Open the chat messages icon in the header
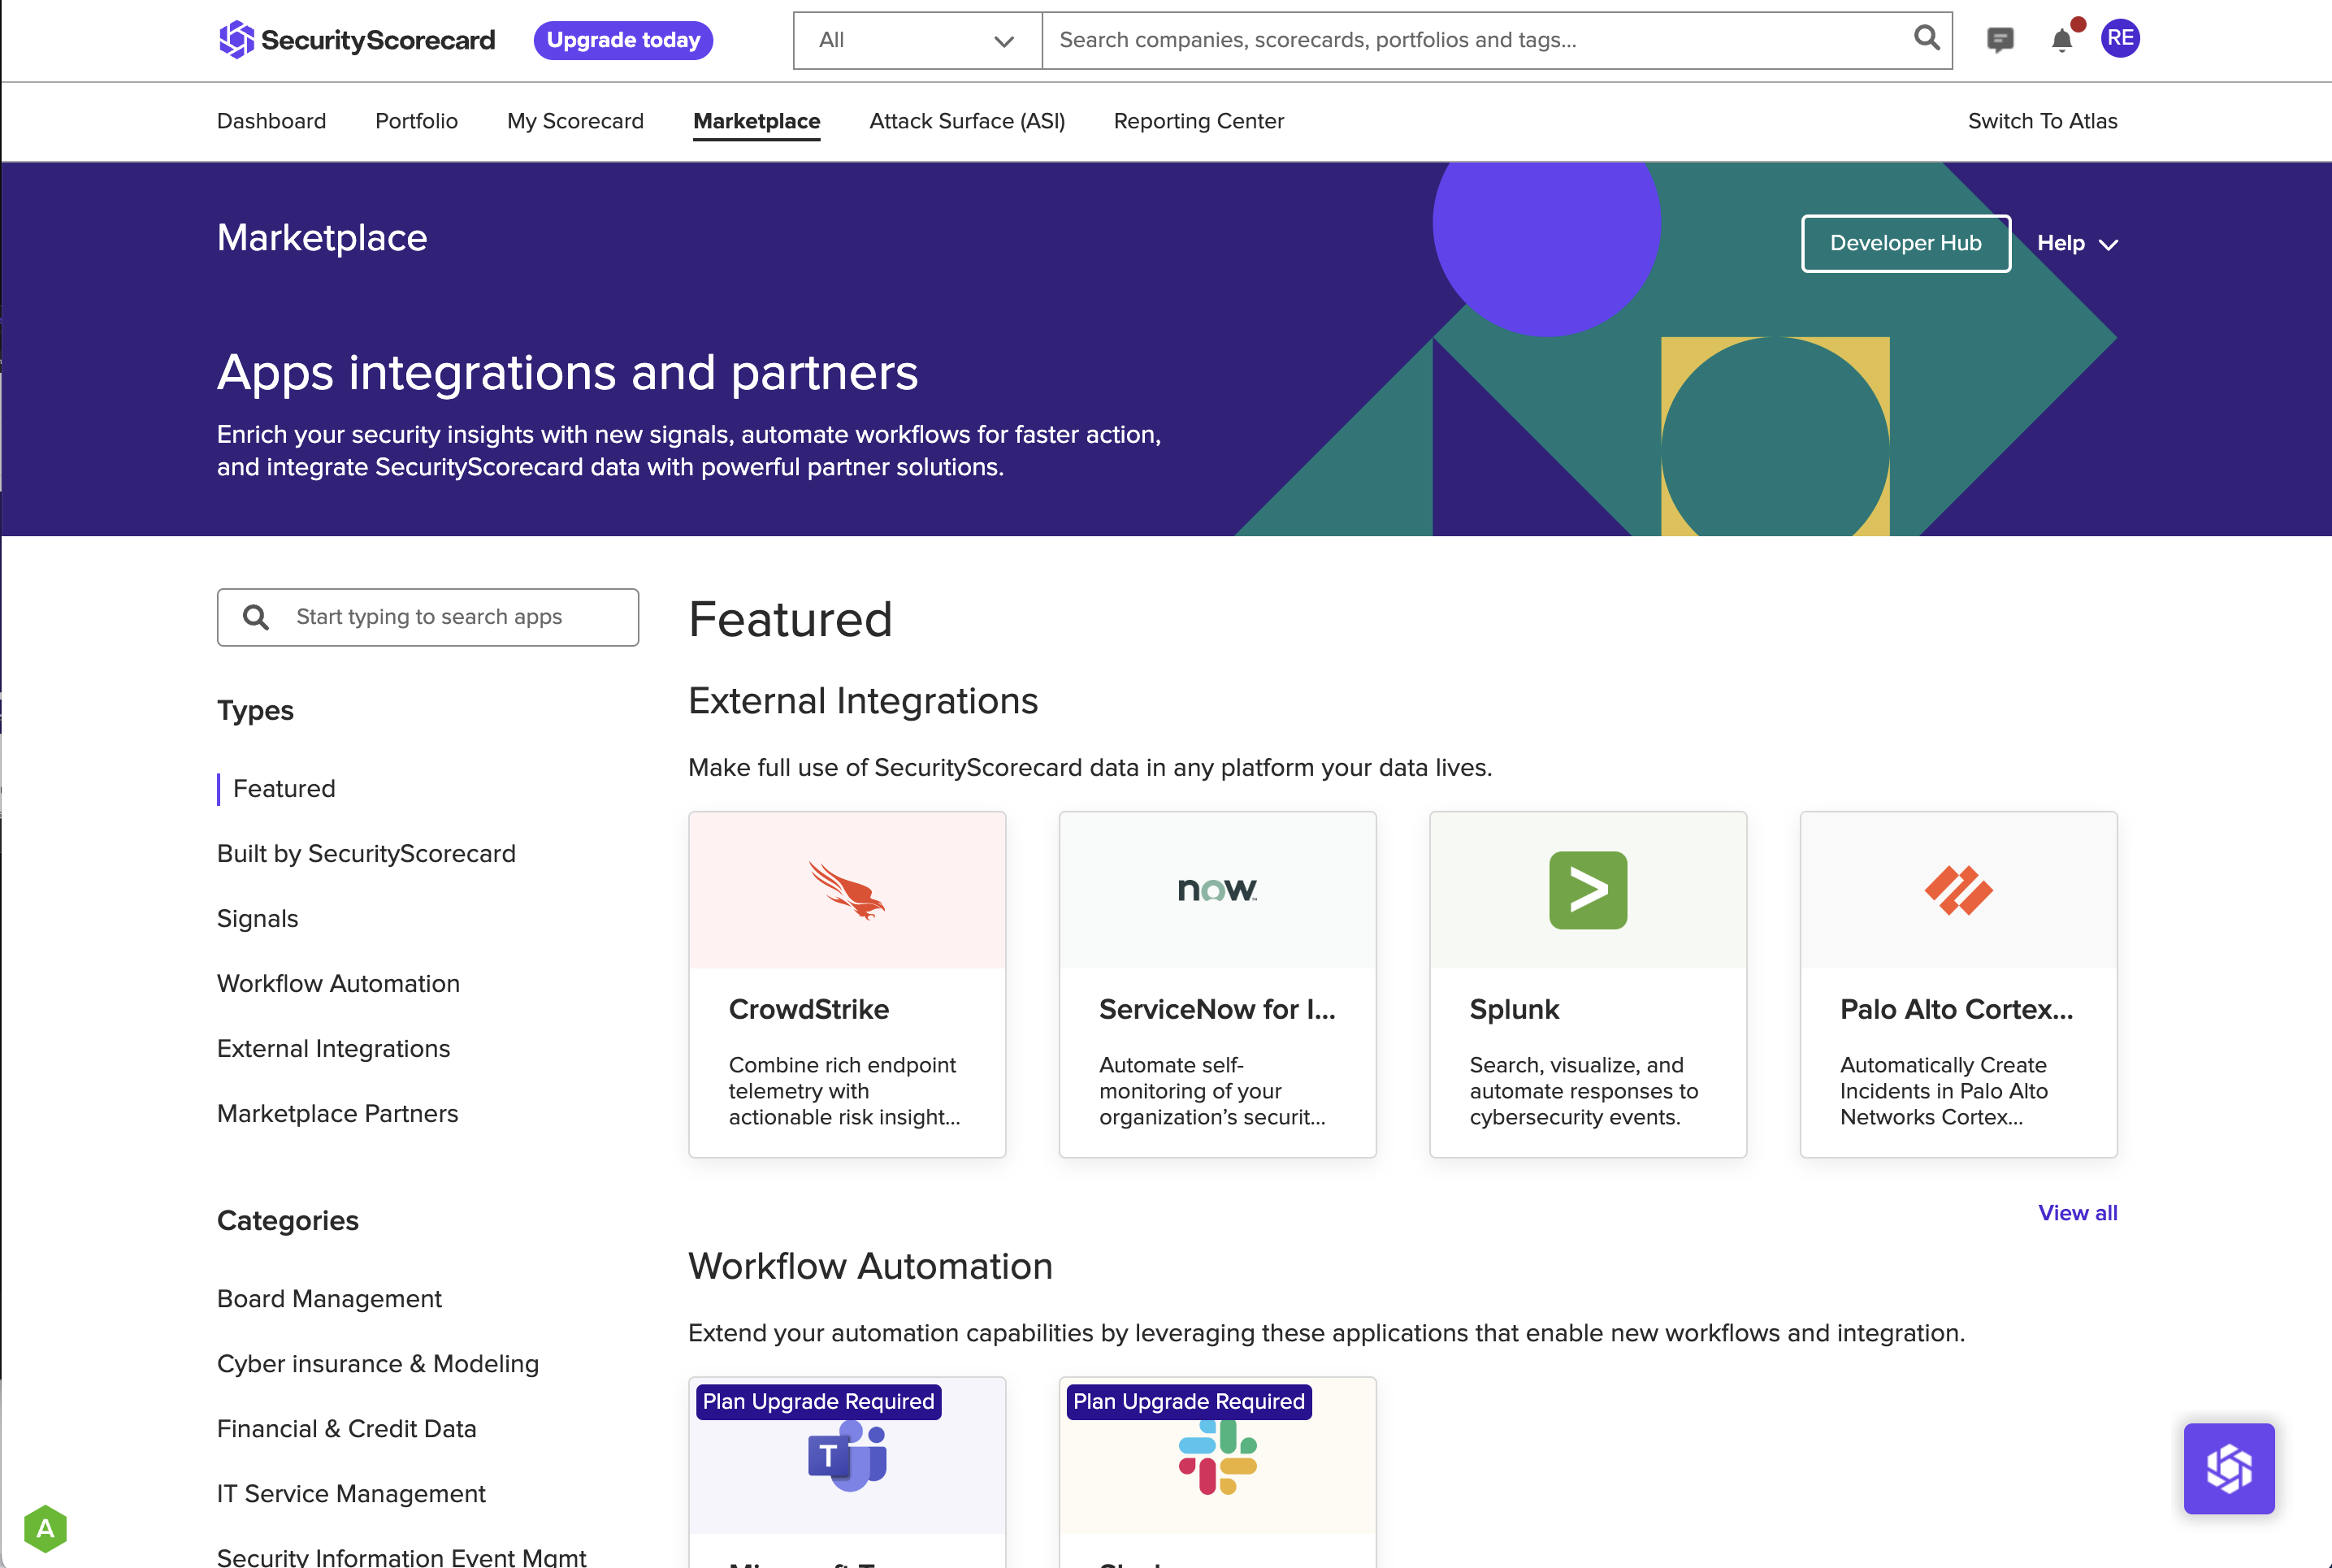 tap(2001, 39)
